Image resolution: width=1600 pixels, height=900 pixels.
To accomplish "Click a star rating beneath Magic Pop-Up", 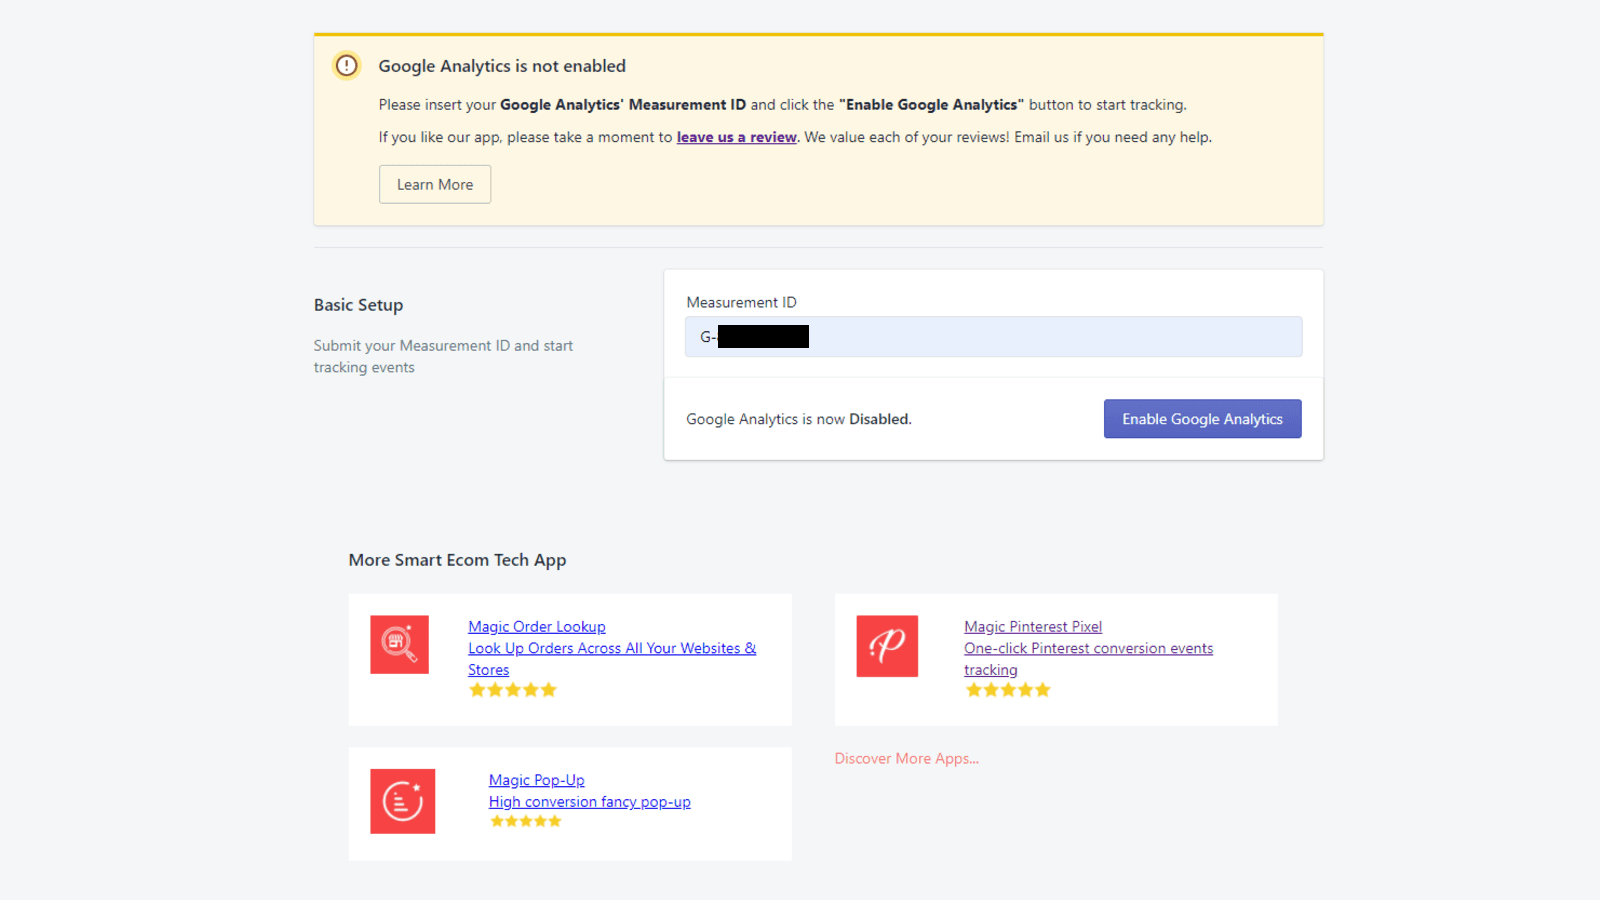I will (x=525, y=820).
